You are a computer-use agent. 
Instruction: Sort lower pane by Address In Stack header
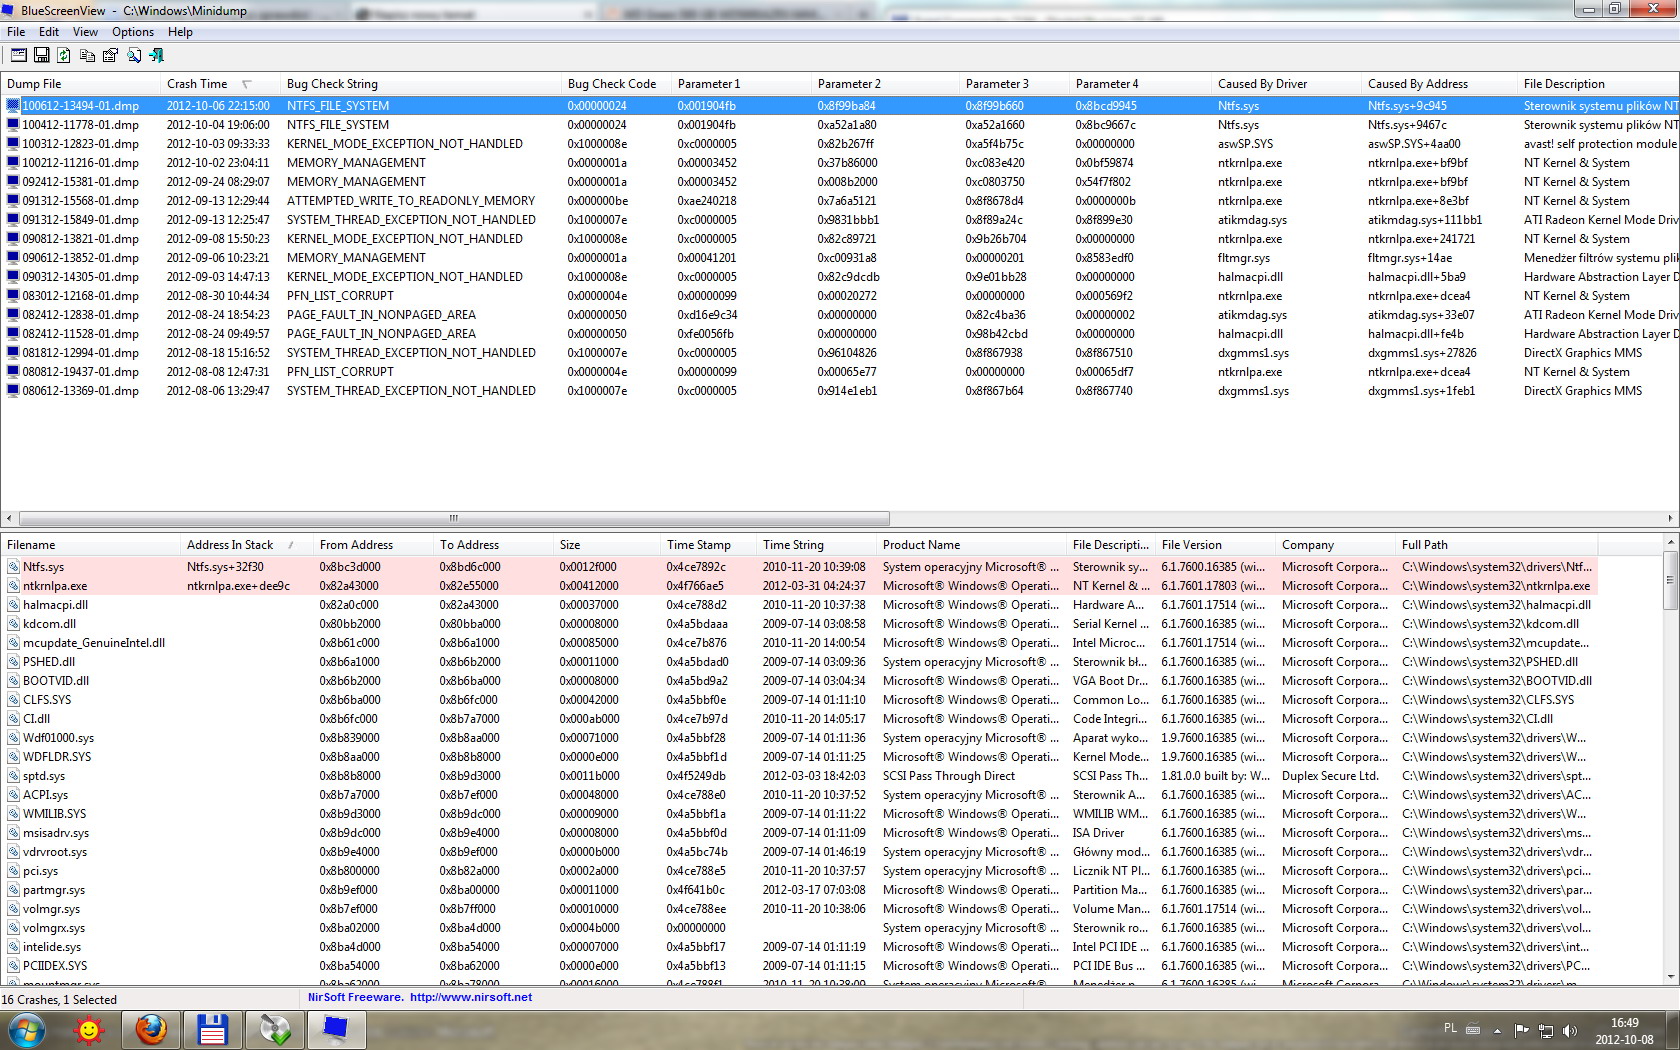[246, 545]
